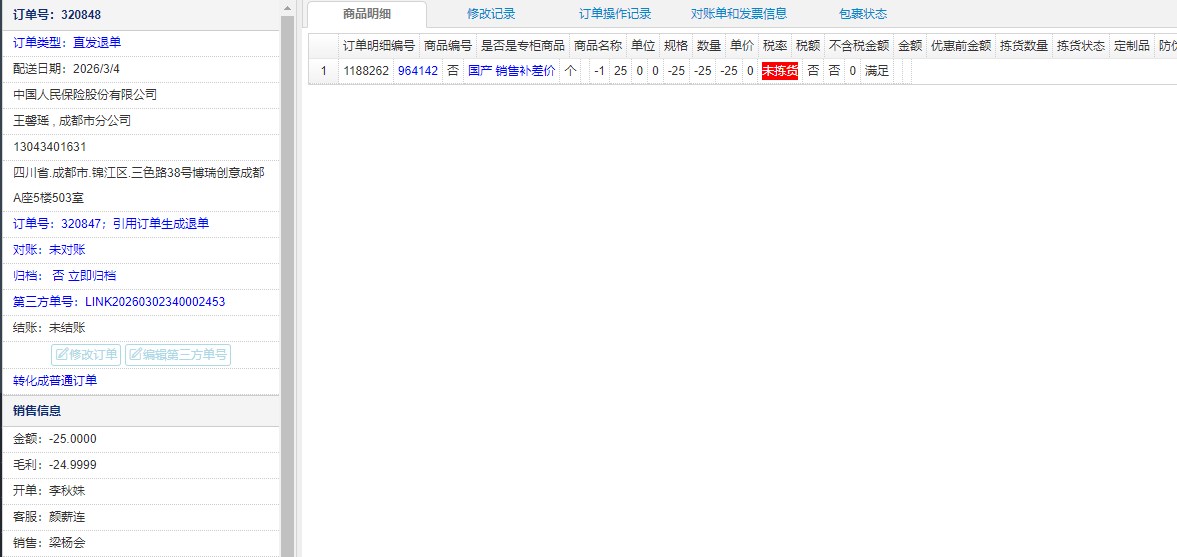This screenshot has width=1177, height=557.
Task: Click the edit icon on 编辑第三方单号 button
Action: [135, 354]
